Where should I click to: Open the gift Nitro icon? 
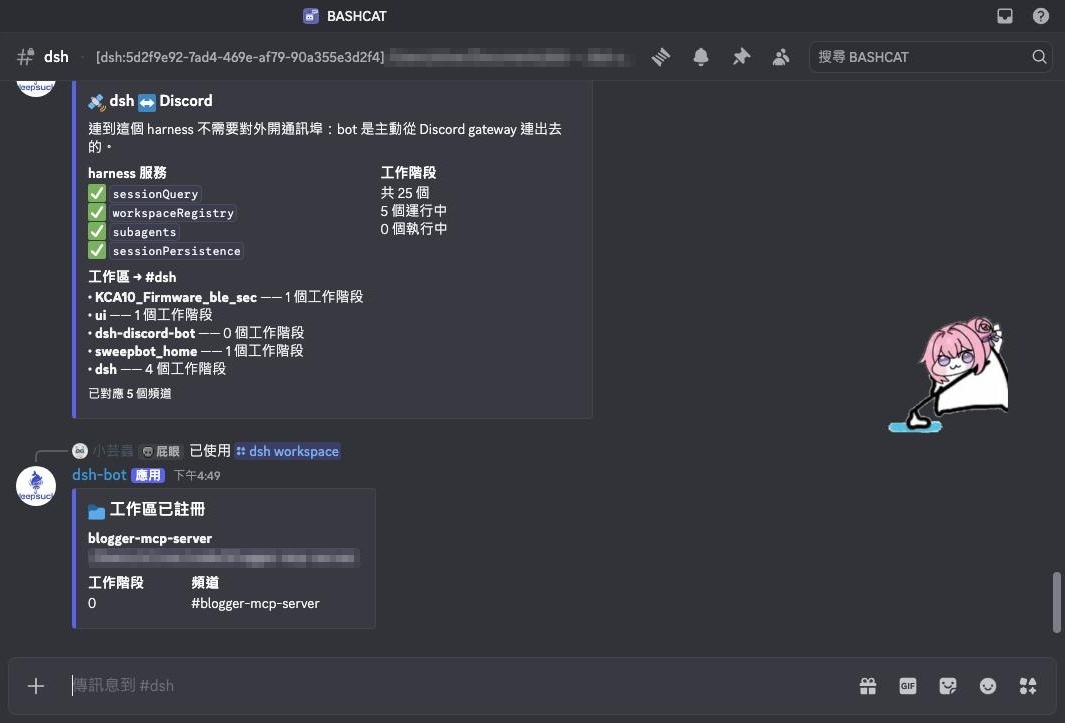coord(868,686)
